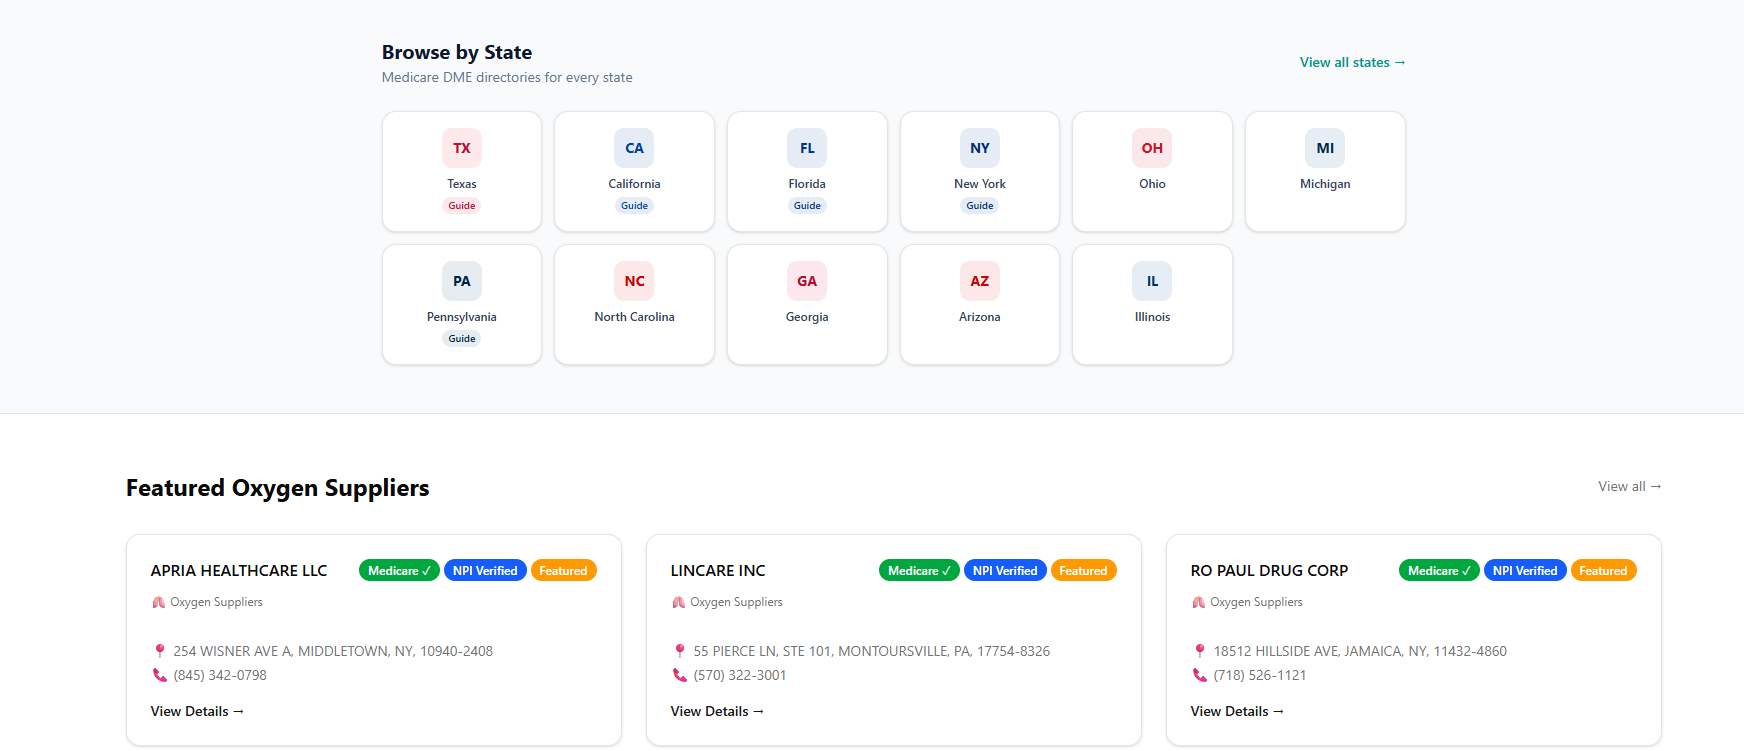Click the OH state badge icon
The height and width of the screenshot is (751, 1744).
pyautogui.click(x=1152, y=148)
